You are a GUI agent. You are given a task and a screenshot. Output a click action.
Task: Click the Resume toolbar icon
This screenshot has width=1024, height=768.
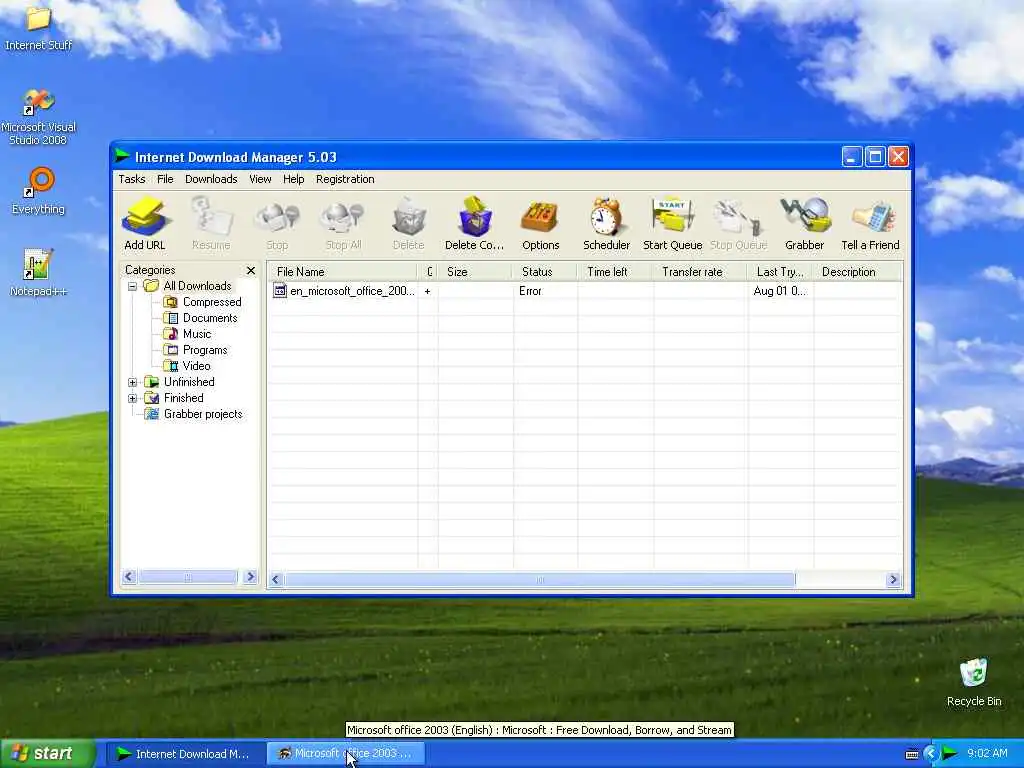point(211,223)
